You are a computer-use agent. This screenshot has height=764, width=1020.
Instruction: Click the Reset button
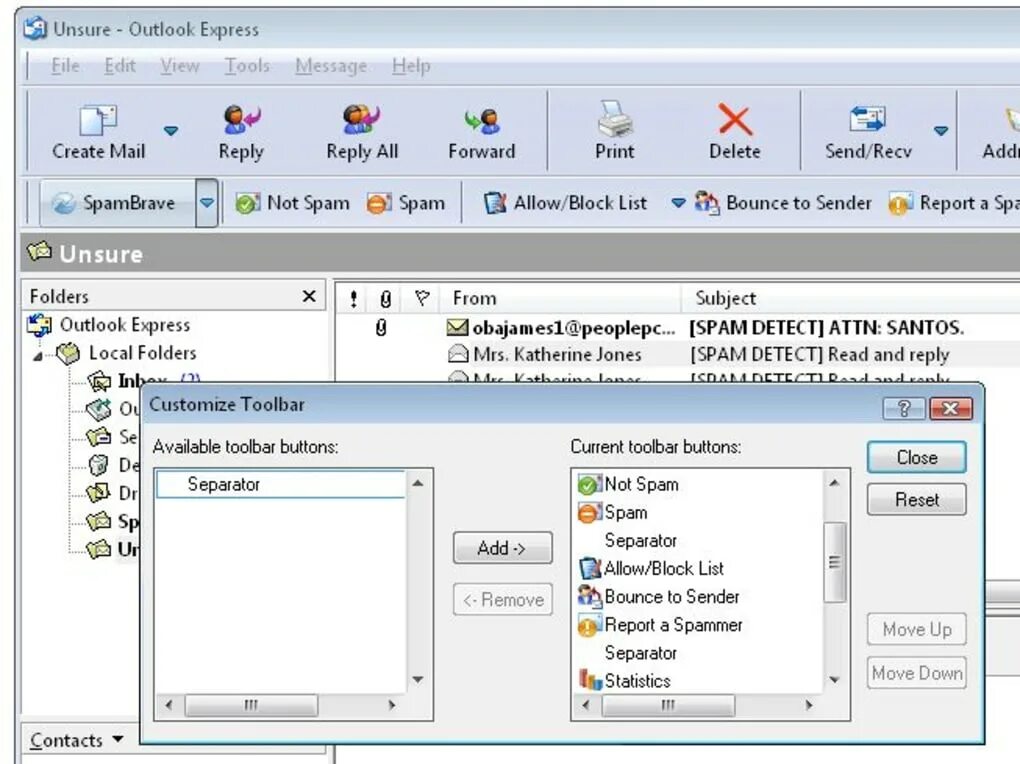[917, 500]
